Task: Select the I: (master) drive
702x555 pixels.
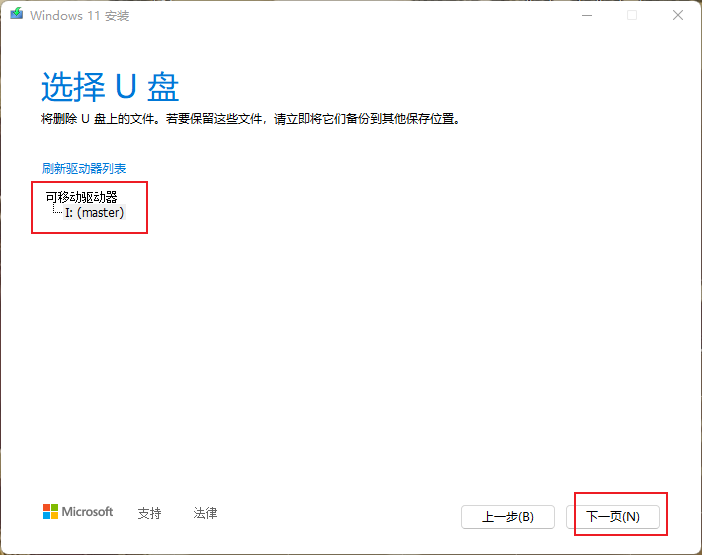Action: [94, 212]
